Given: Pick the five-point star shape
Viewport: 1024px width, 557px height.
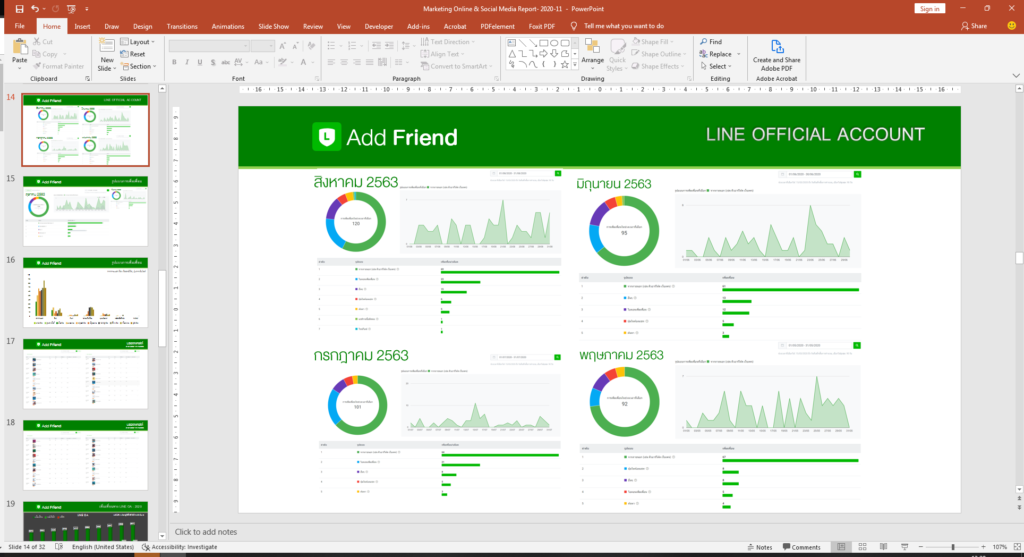Looking at the screenshot, I should pos(564,65).
